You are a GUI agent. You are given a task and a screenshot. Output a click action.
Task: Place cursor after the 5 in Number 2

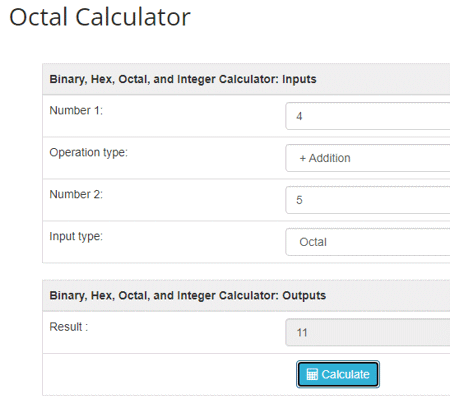(303, 200)
